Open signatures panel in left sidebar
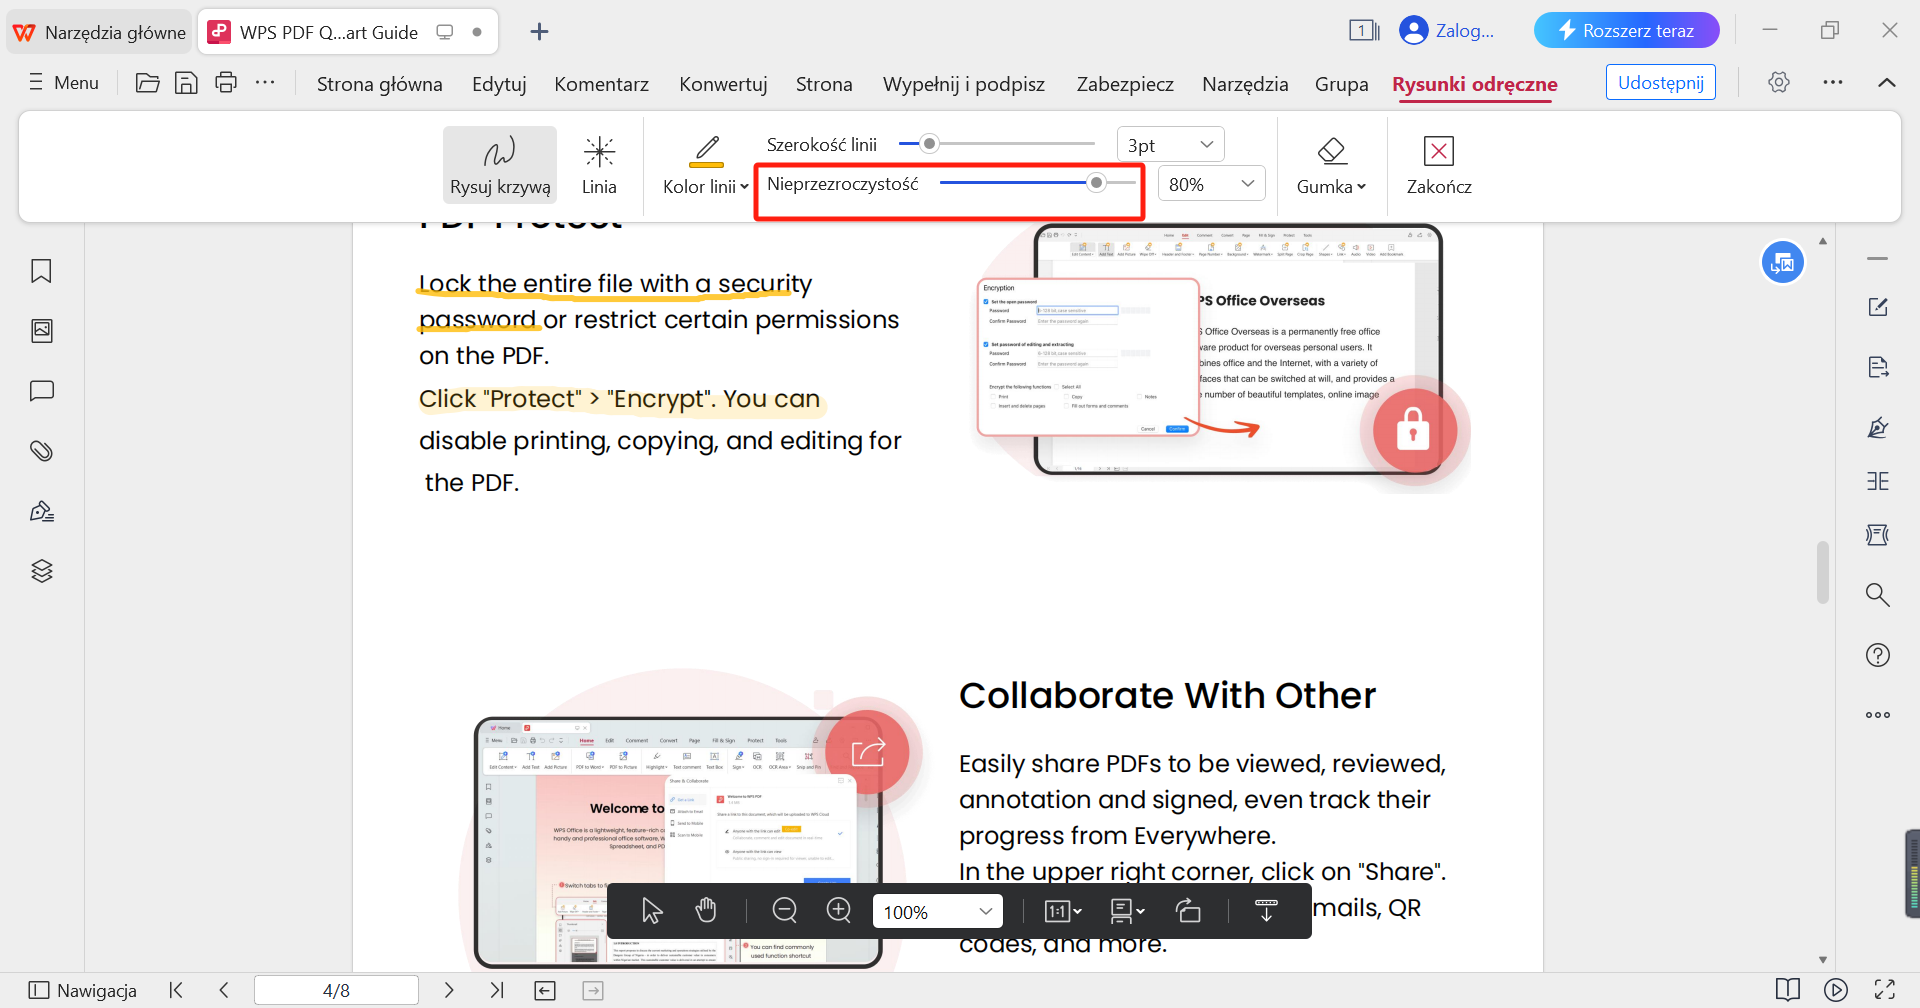The height and width of the screenshot is (1008, 1920). point(41,511)
